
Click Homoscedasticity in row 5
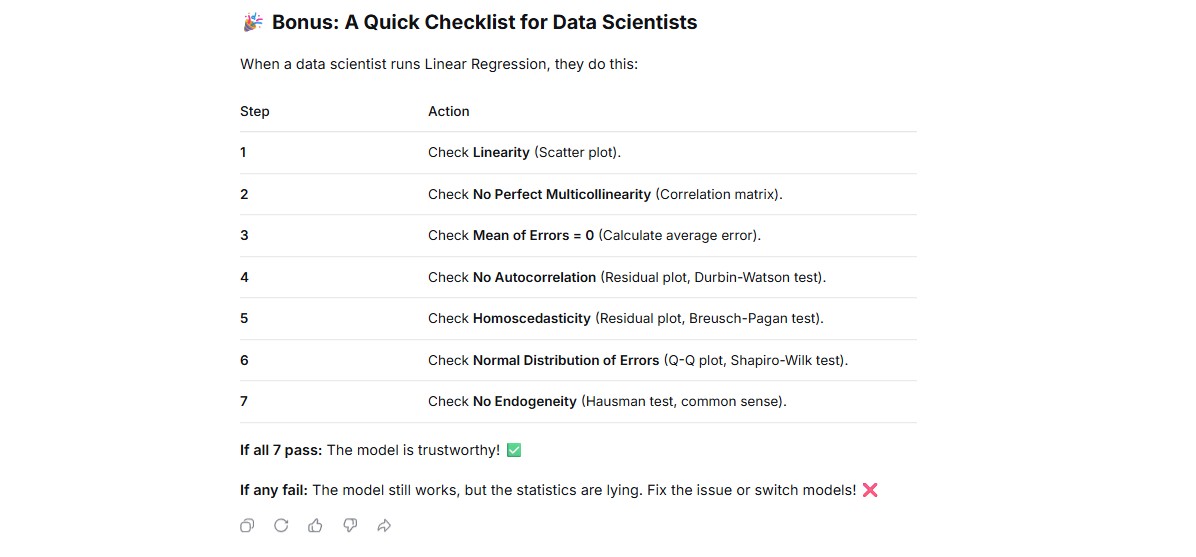click(x=532, y=319)
